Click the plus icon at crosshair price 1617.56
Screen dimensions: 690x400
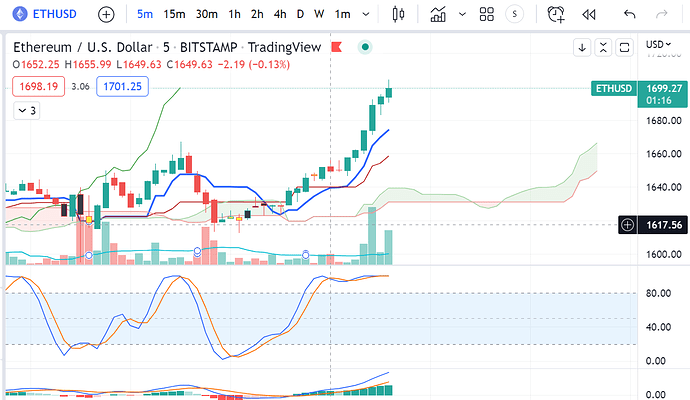tap(627, 225)
